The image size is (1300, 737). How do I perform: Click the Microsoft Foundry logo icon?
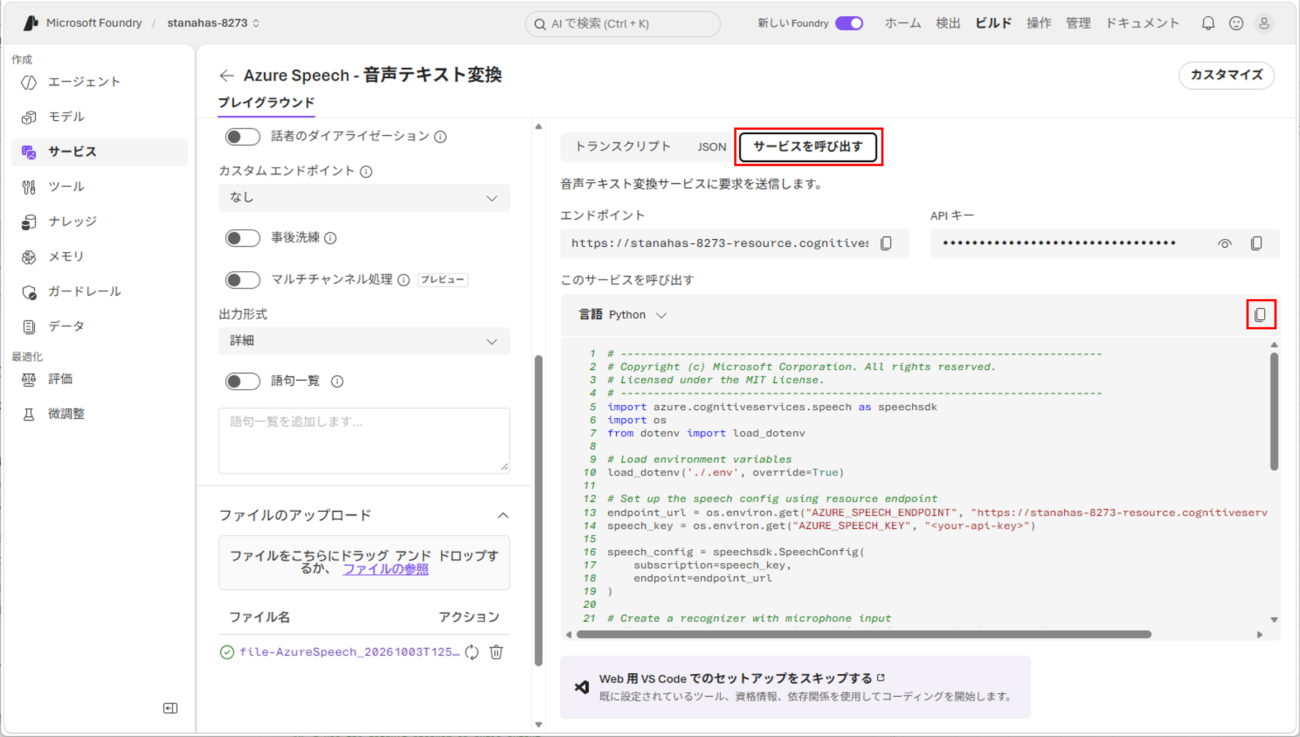pyautogui.click(x=31, y=23)
